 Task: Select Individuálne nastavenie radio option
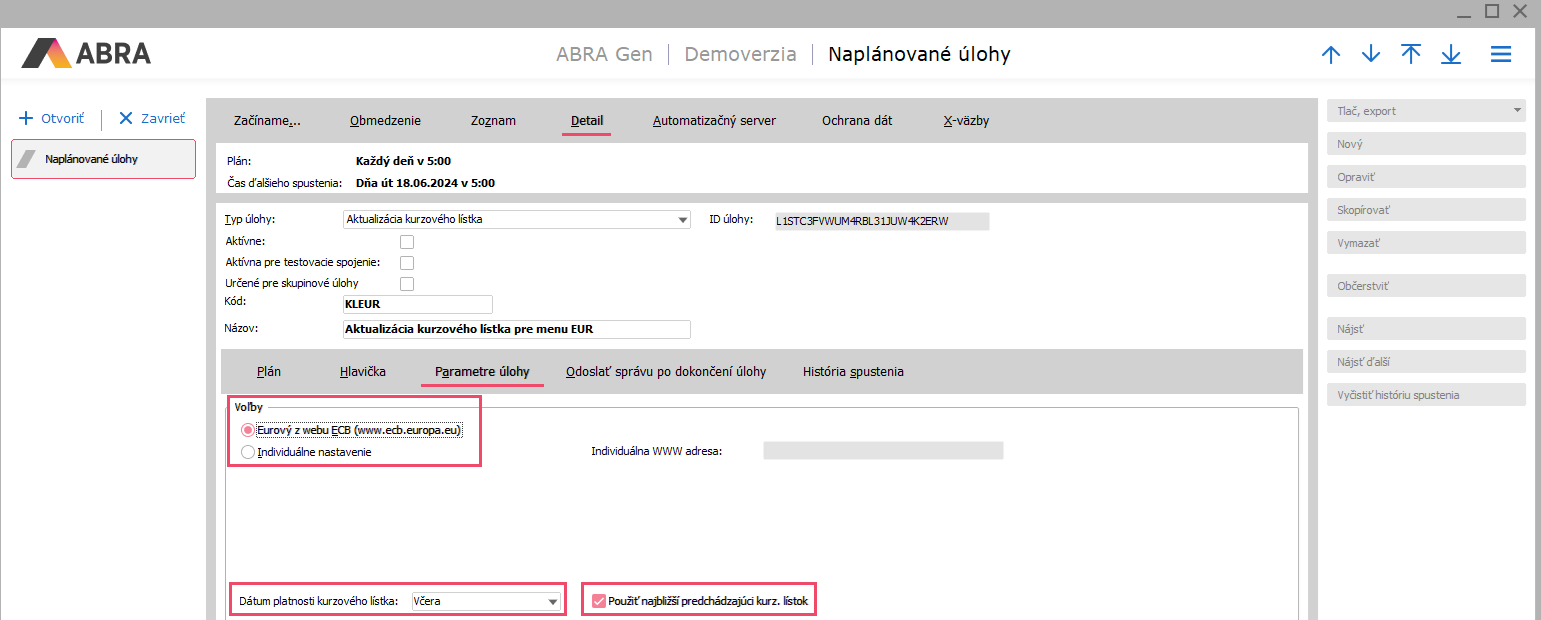click(x=248, y=452)
